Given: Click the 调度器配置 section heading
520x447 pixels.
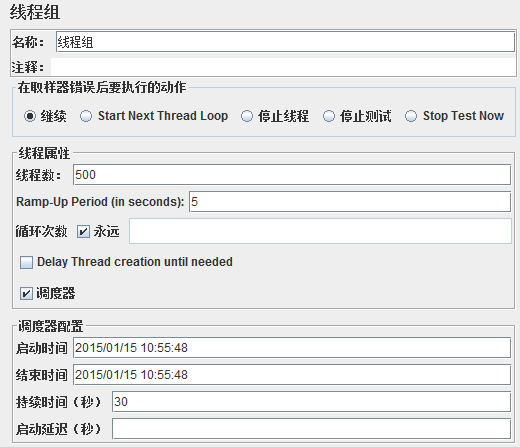Looking at the screenshot, I should pos(50,326).
